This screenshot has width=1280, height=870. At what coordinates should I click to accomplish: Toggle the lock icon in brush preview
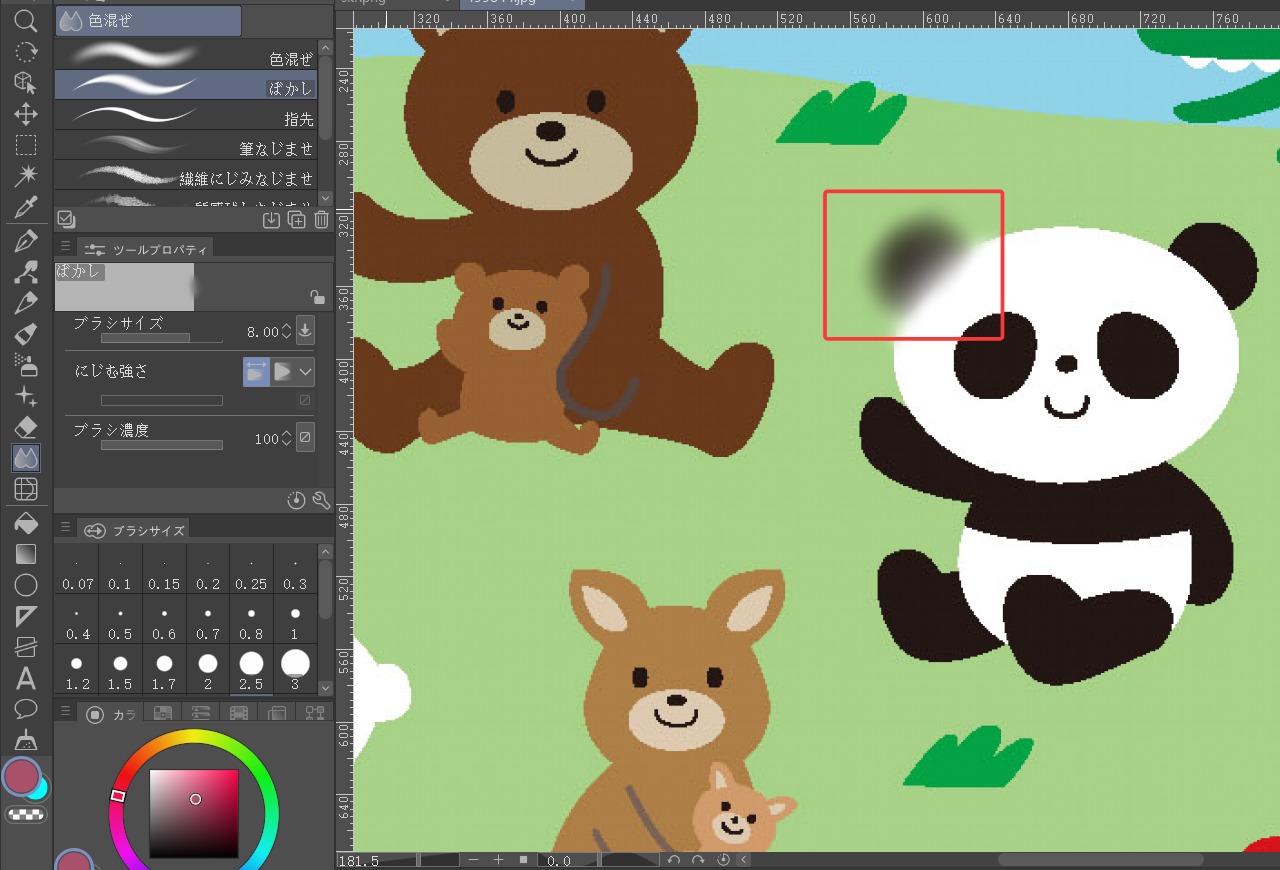pos(317,297)
